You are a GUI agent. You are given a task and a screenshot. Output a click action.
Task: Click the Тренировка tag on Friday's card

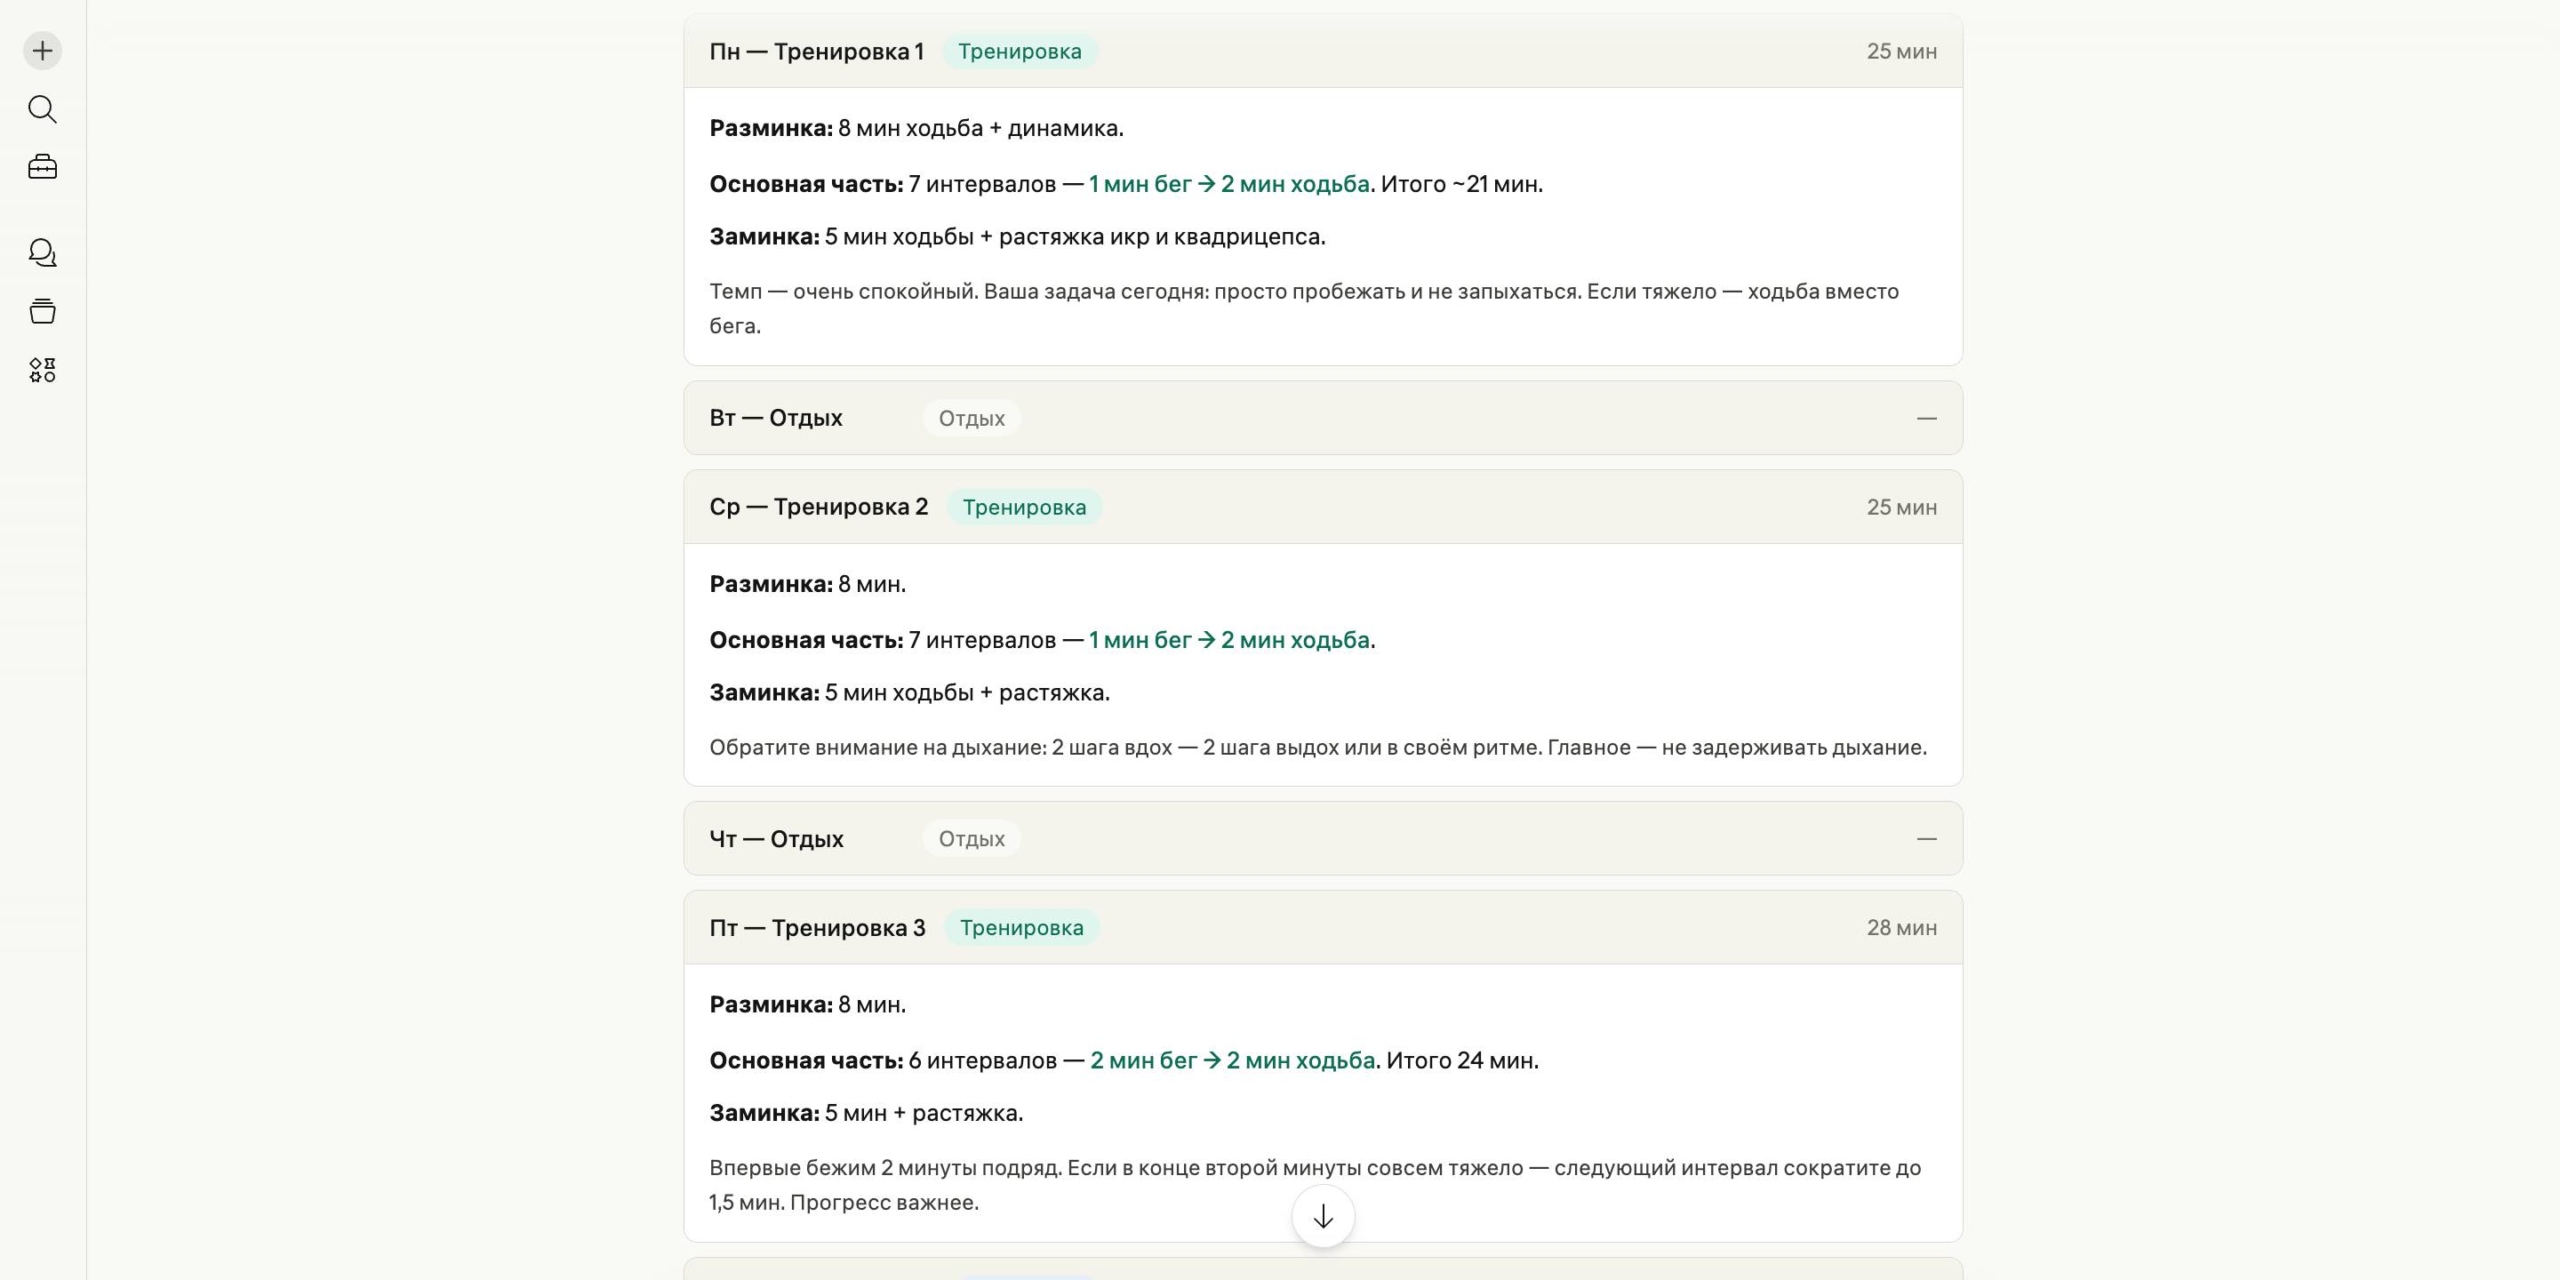tap(1021, 928)
